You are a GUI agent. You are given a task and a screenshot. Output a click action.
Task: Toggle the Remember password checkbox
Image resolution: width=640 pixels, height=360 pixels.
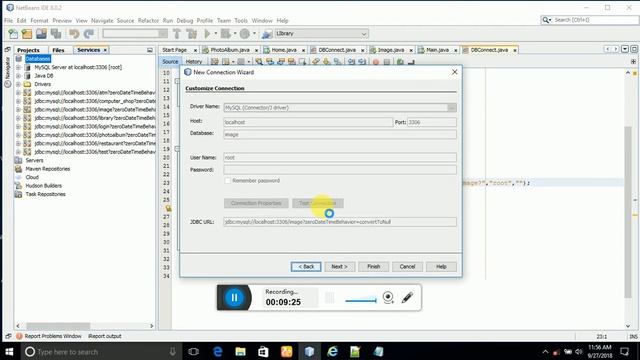[228, 180]
